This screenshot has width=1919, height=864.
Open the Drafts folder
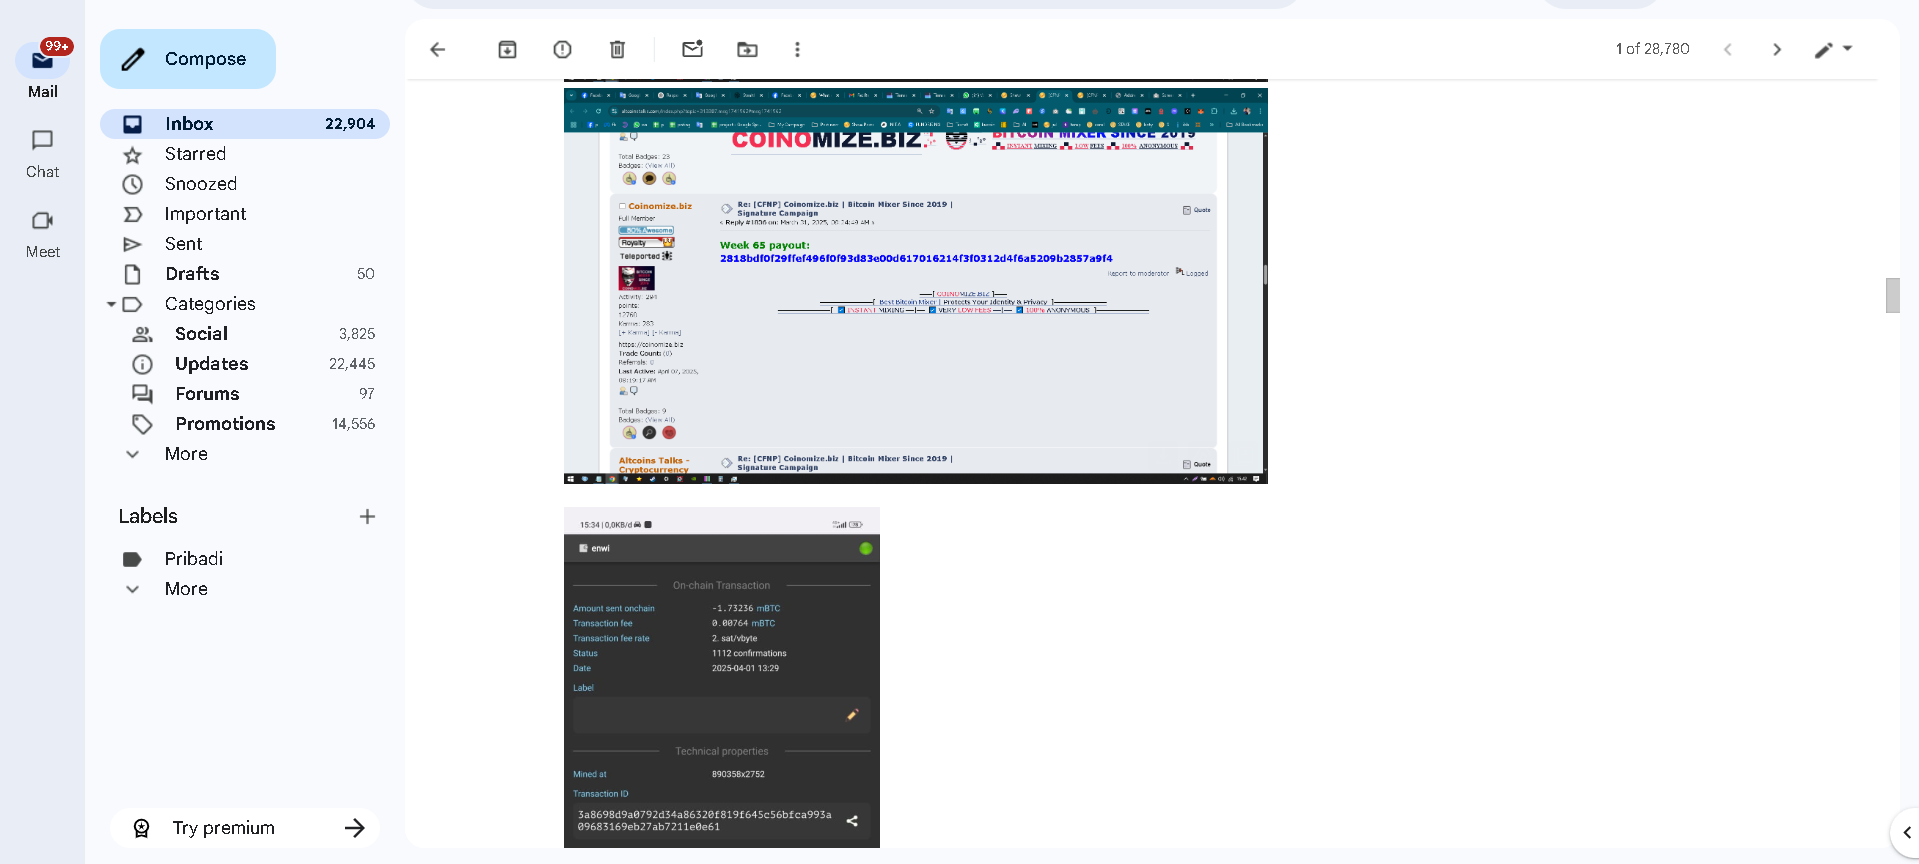[245, 274]
